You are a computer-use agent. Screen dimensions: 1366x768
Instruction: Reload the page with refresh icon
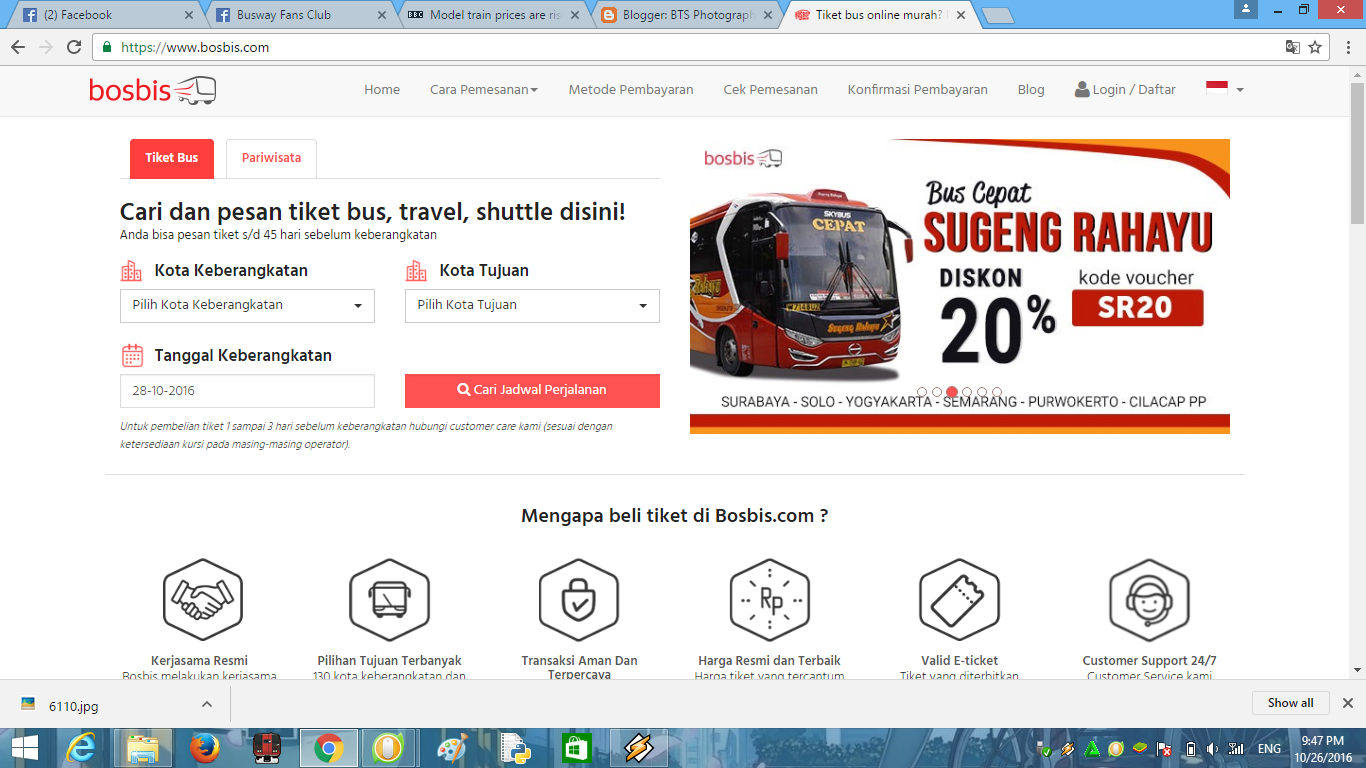tap(74, 47)
